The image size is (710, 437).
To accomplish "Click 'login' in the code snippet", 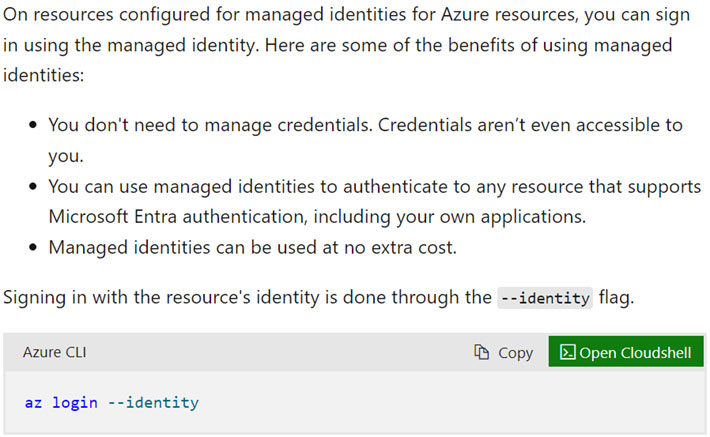I will click(x=74, y=403).
